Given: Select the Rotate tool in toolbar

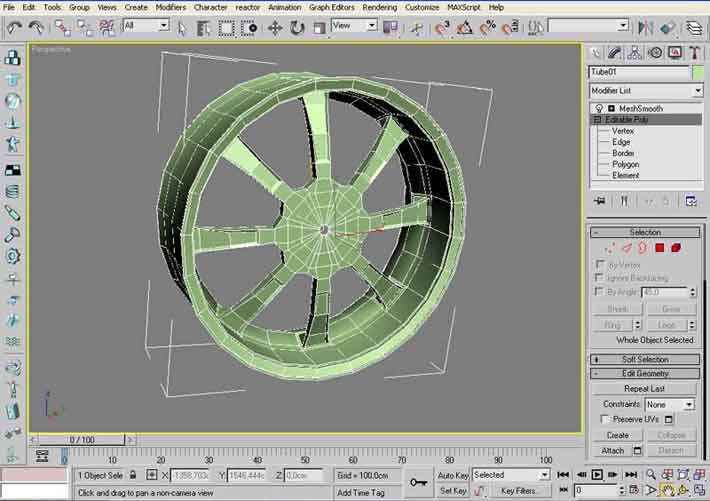Looking at the screenshot, I should point(297,27).
